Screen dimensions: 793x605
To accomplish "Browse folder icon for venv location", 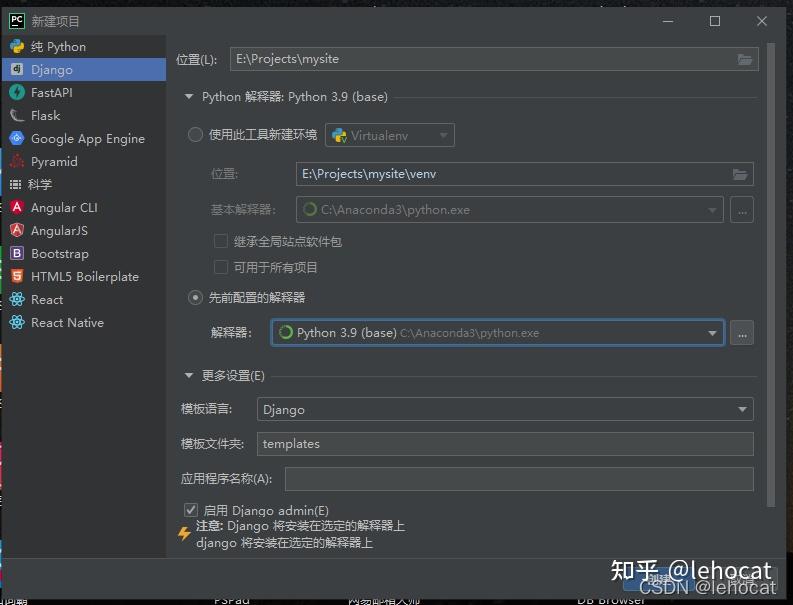I will point(740,175).
